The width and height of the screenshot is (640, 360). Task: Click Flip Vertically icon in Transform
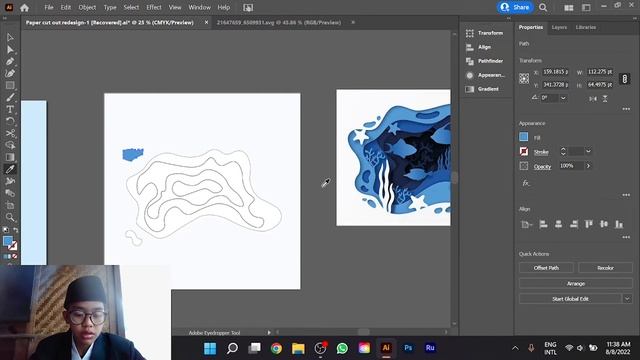(x=605, y=98)
